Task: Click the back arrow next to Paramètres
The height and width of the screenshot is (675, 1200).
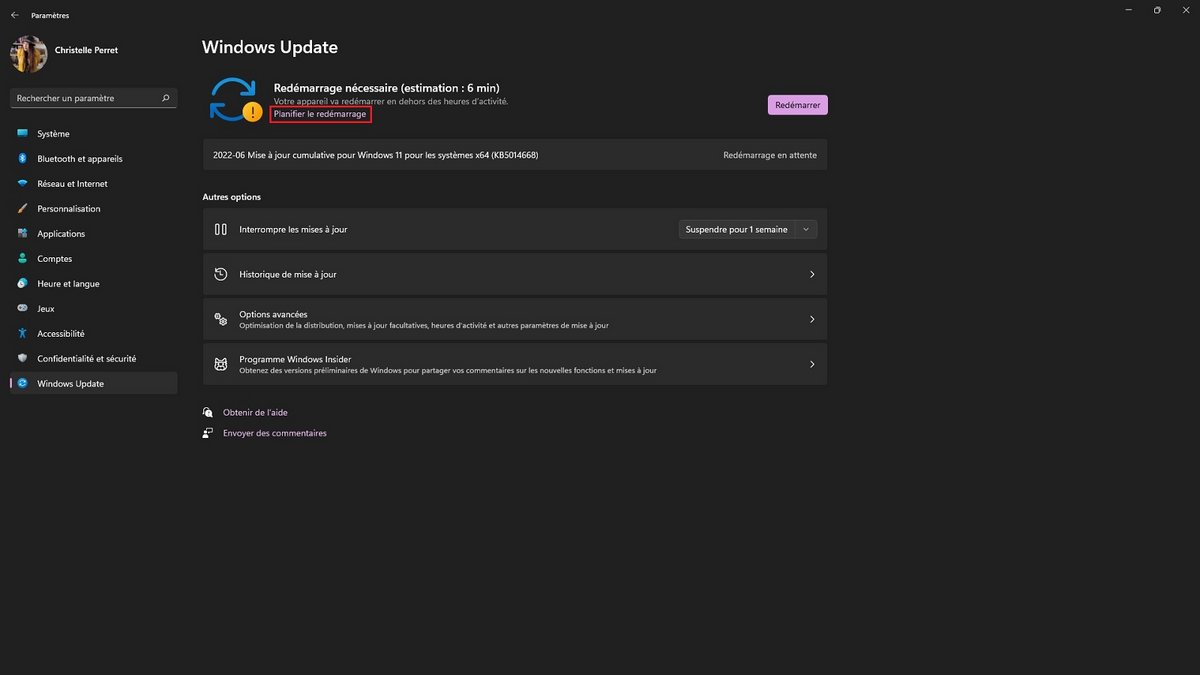Action: click(x=14, y=15)
